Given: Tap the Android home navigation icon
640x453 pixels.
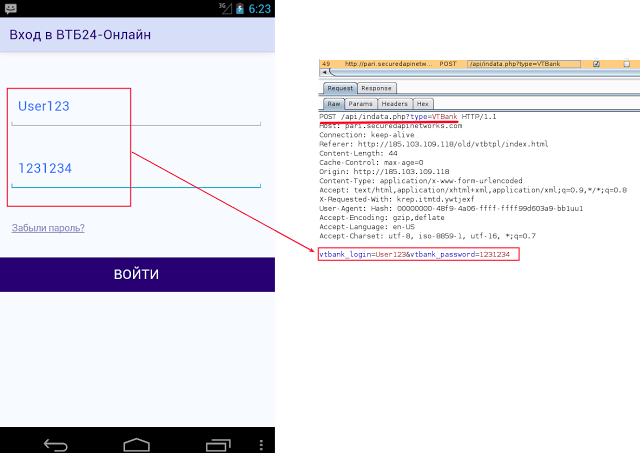Looking at the screenshot, I should [136, 442].
